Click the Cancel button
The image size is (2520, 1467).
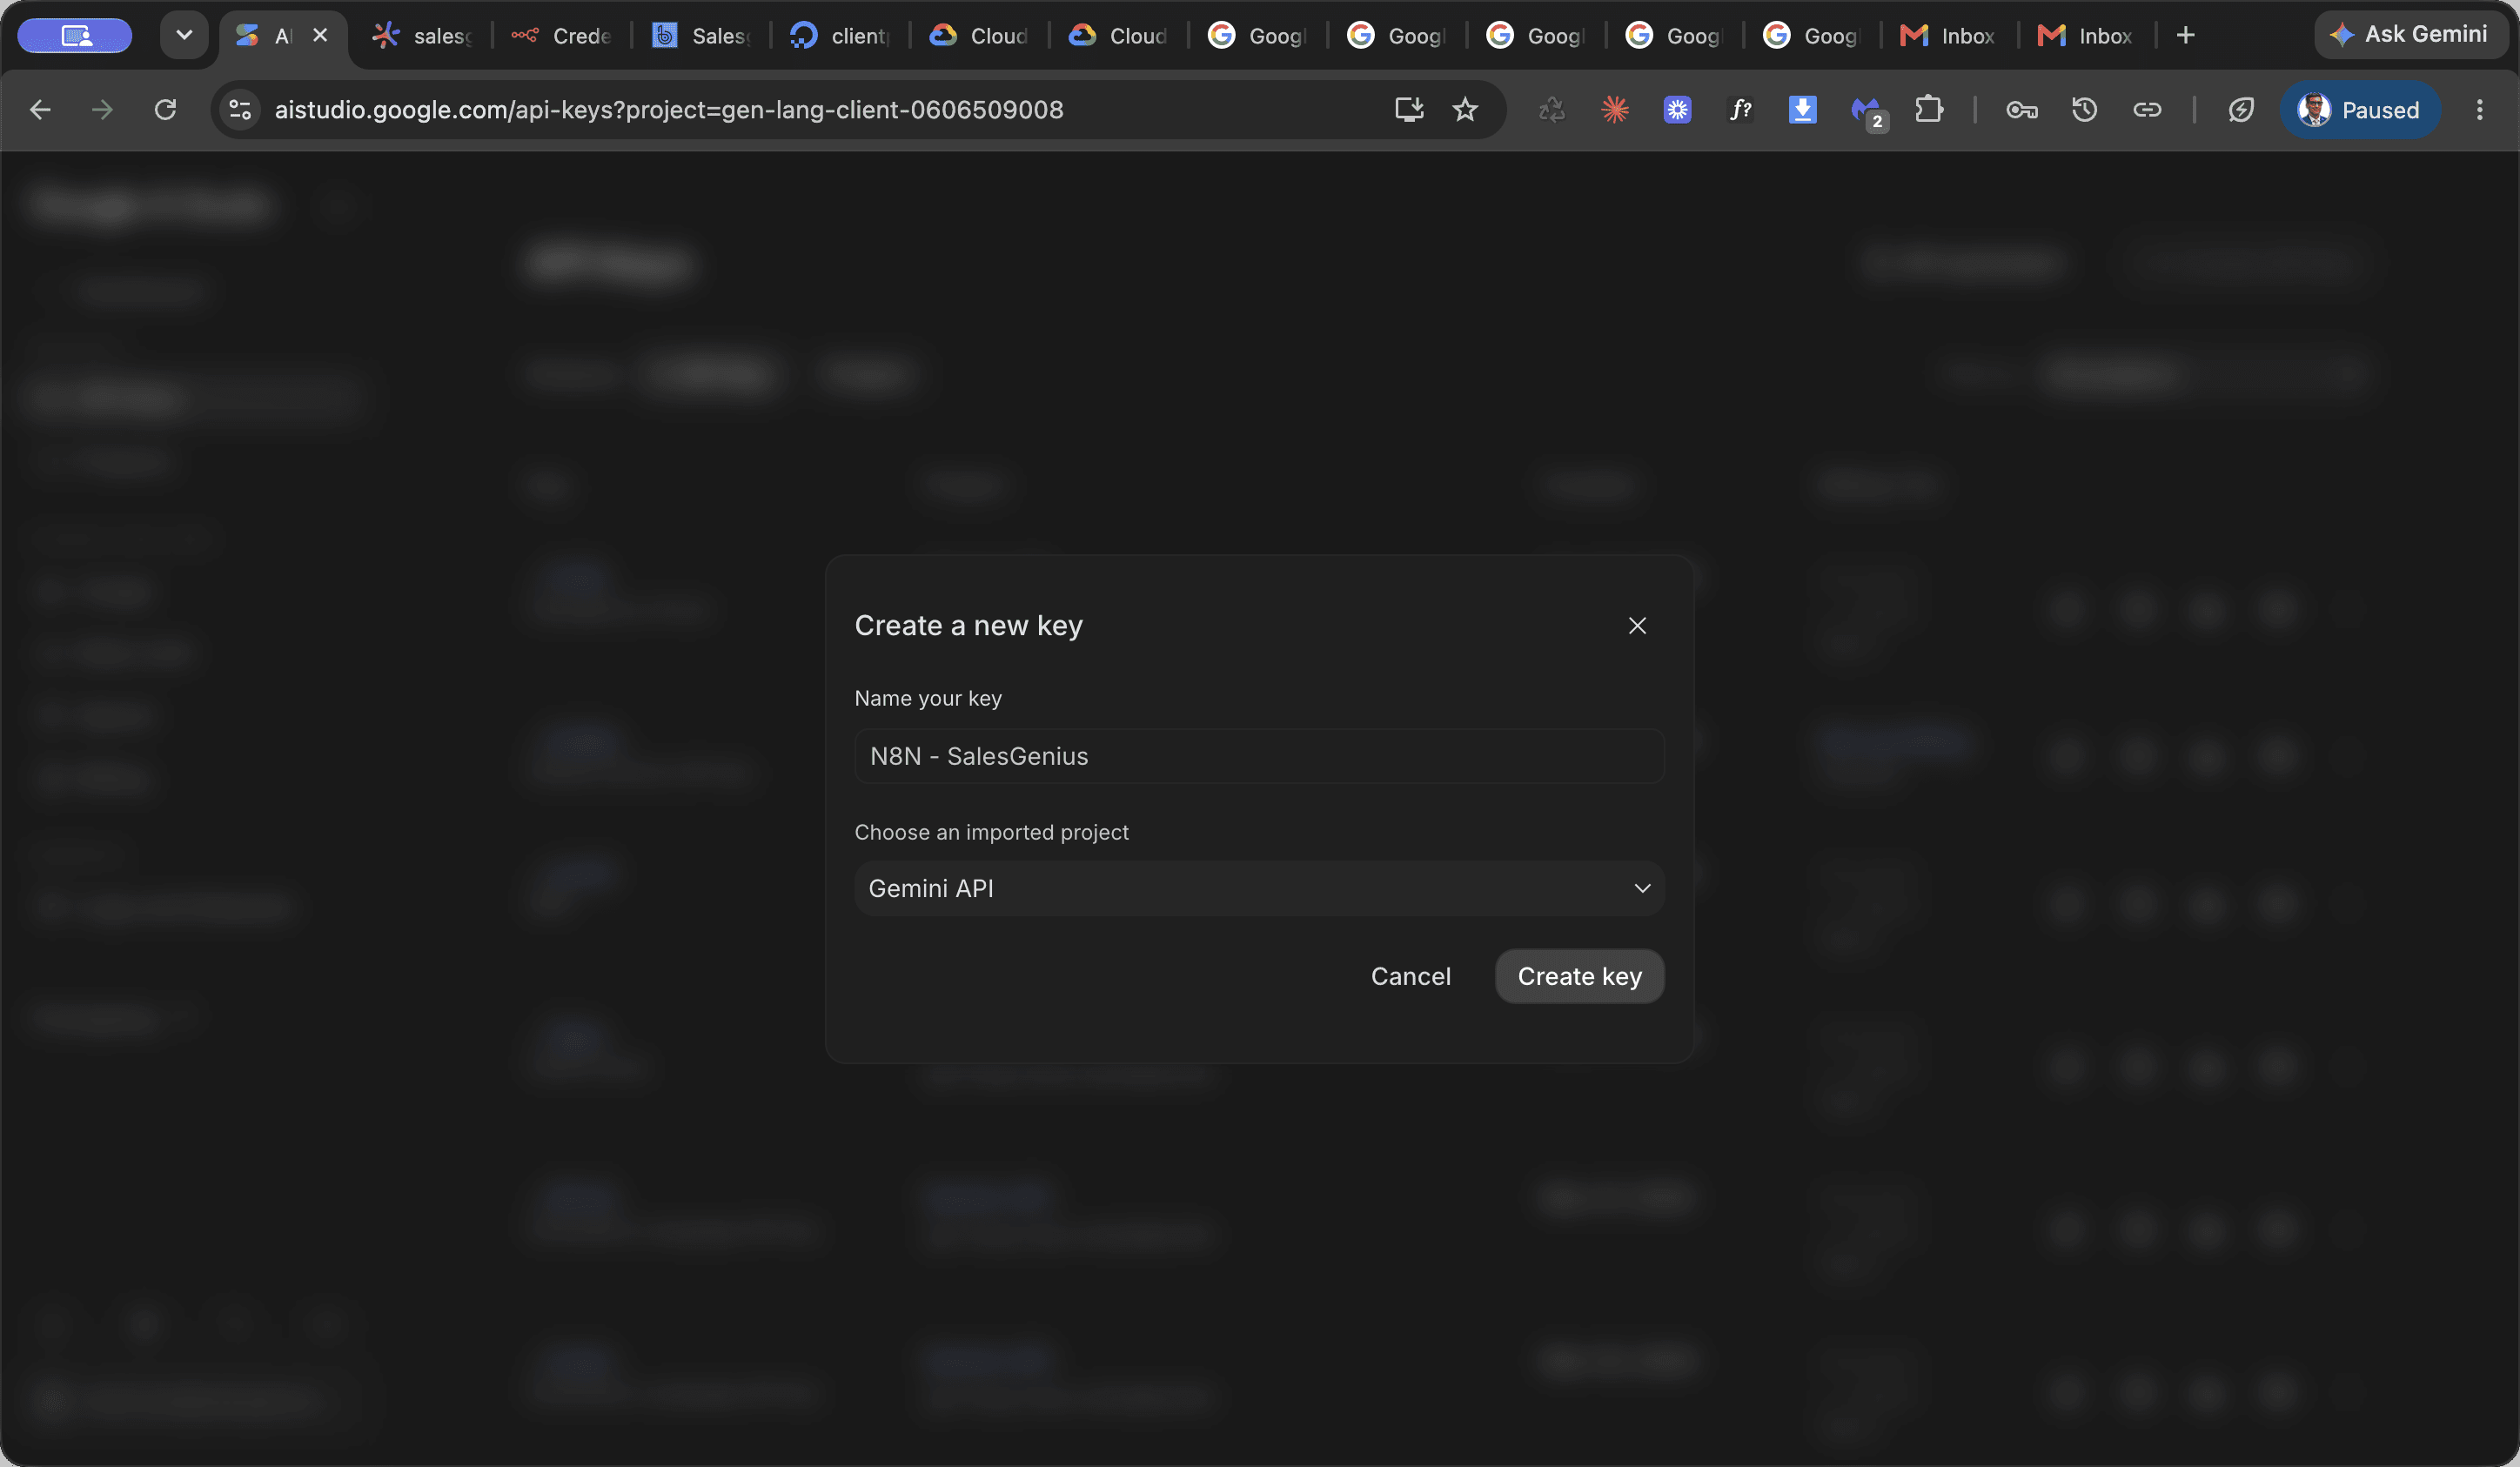click(x=1410, y=976)
